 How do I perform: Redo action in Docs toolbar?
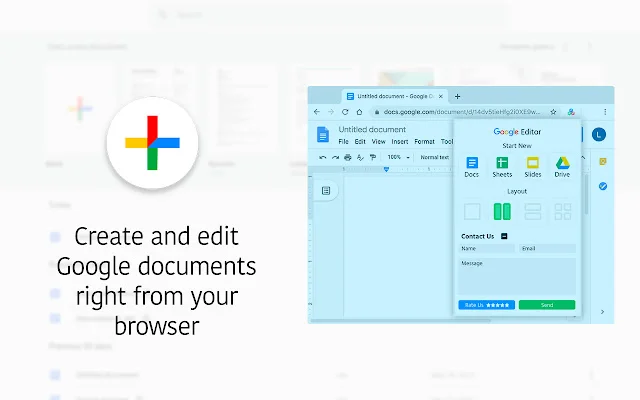[x=335, y=157]
